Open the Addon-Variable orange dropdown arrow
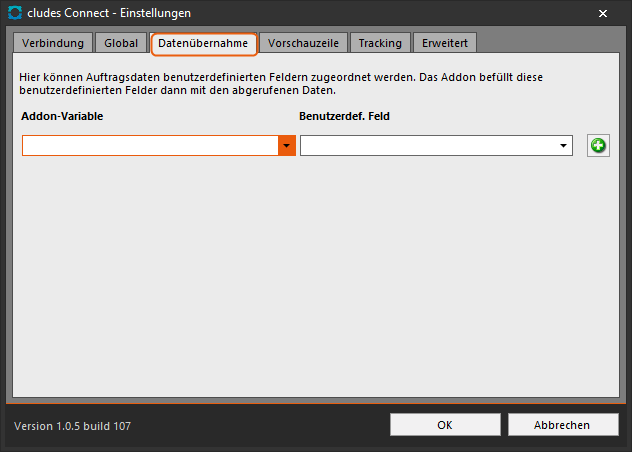 coord(287,146)
